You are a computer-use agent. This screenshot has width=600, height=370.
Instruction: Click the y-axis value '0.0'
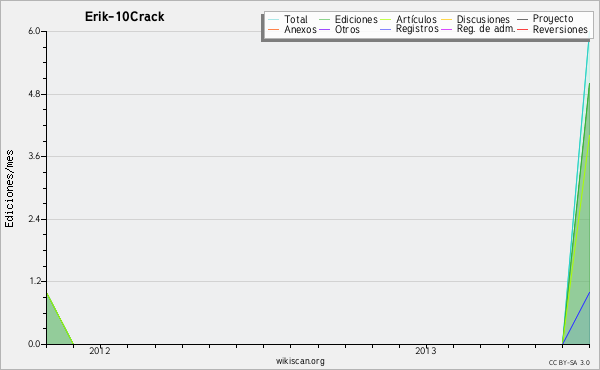[34, 344]
